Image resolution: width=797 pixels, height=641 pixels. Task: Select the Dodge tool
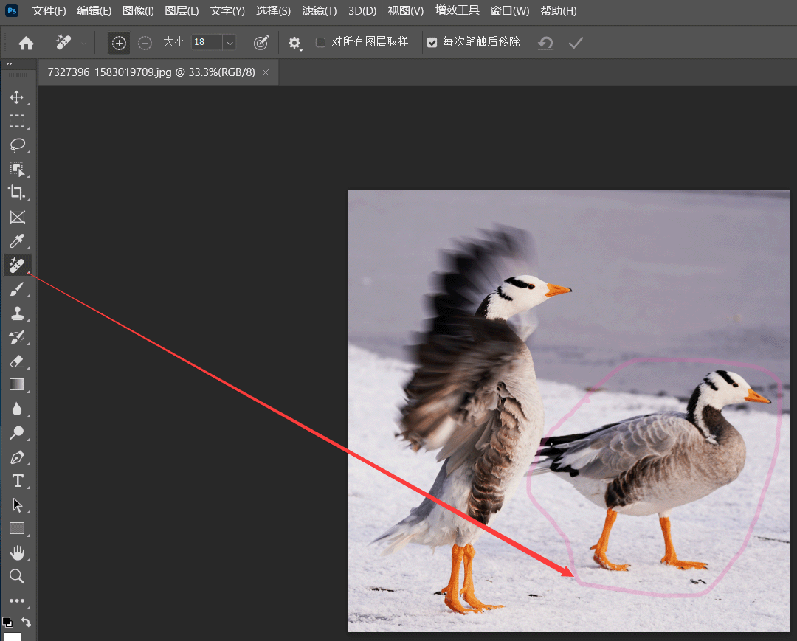click(17, 433)
